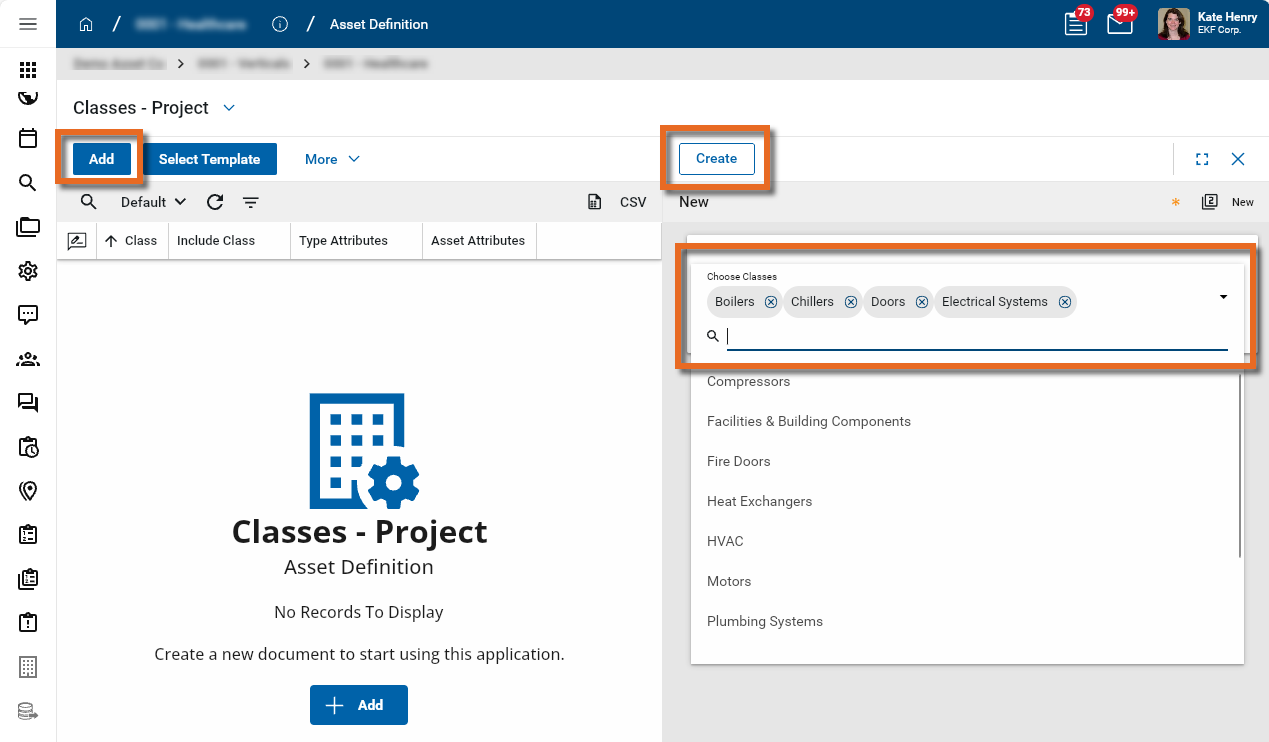Expand the Classes - Project title dropdown
Image resolution: width=1269 pixels, height=742 pixels.
tap(229, 108)
